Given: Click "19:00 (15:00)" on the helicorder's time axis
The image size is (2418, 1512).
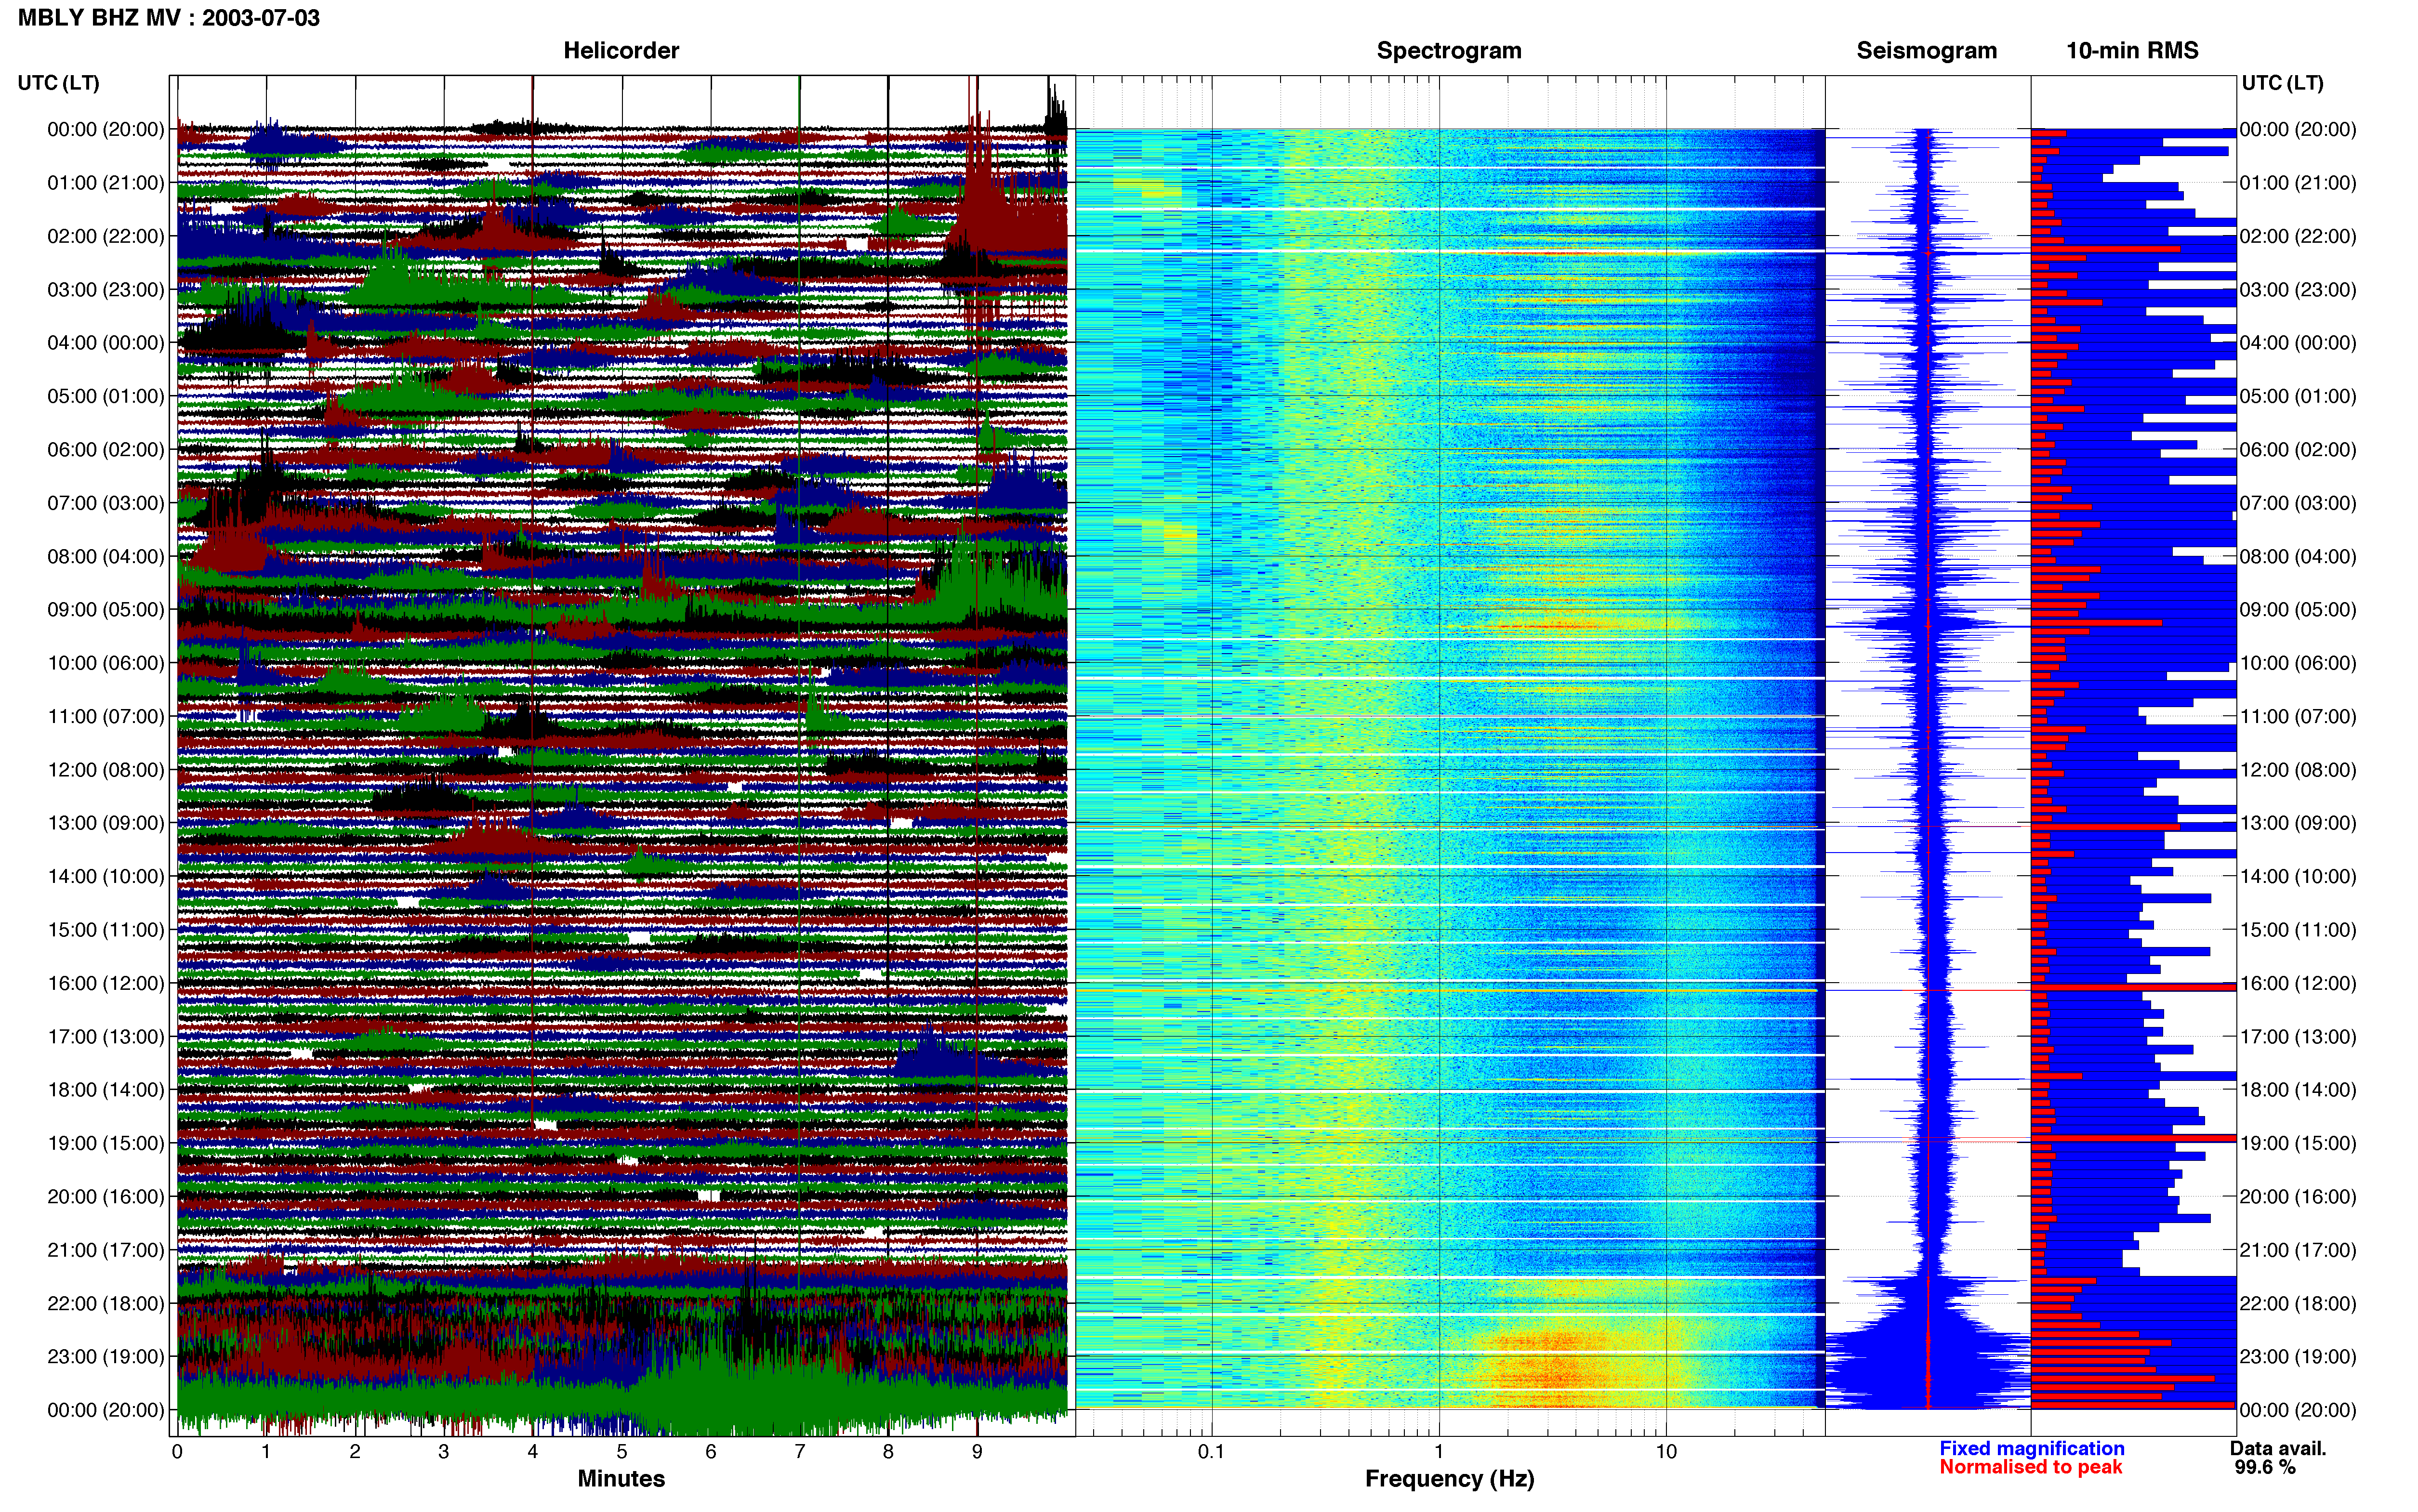Looking at the screenshot, I should pos(106,1143).
